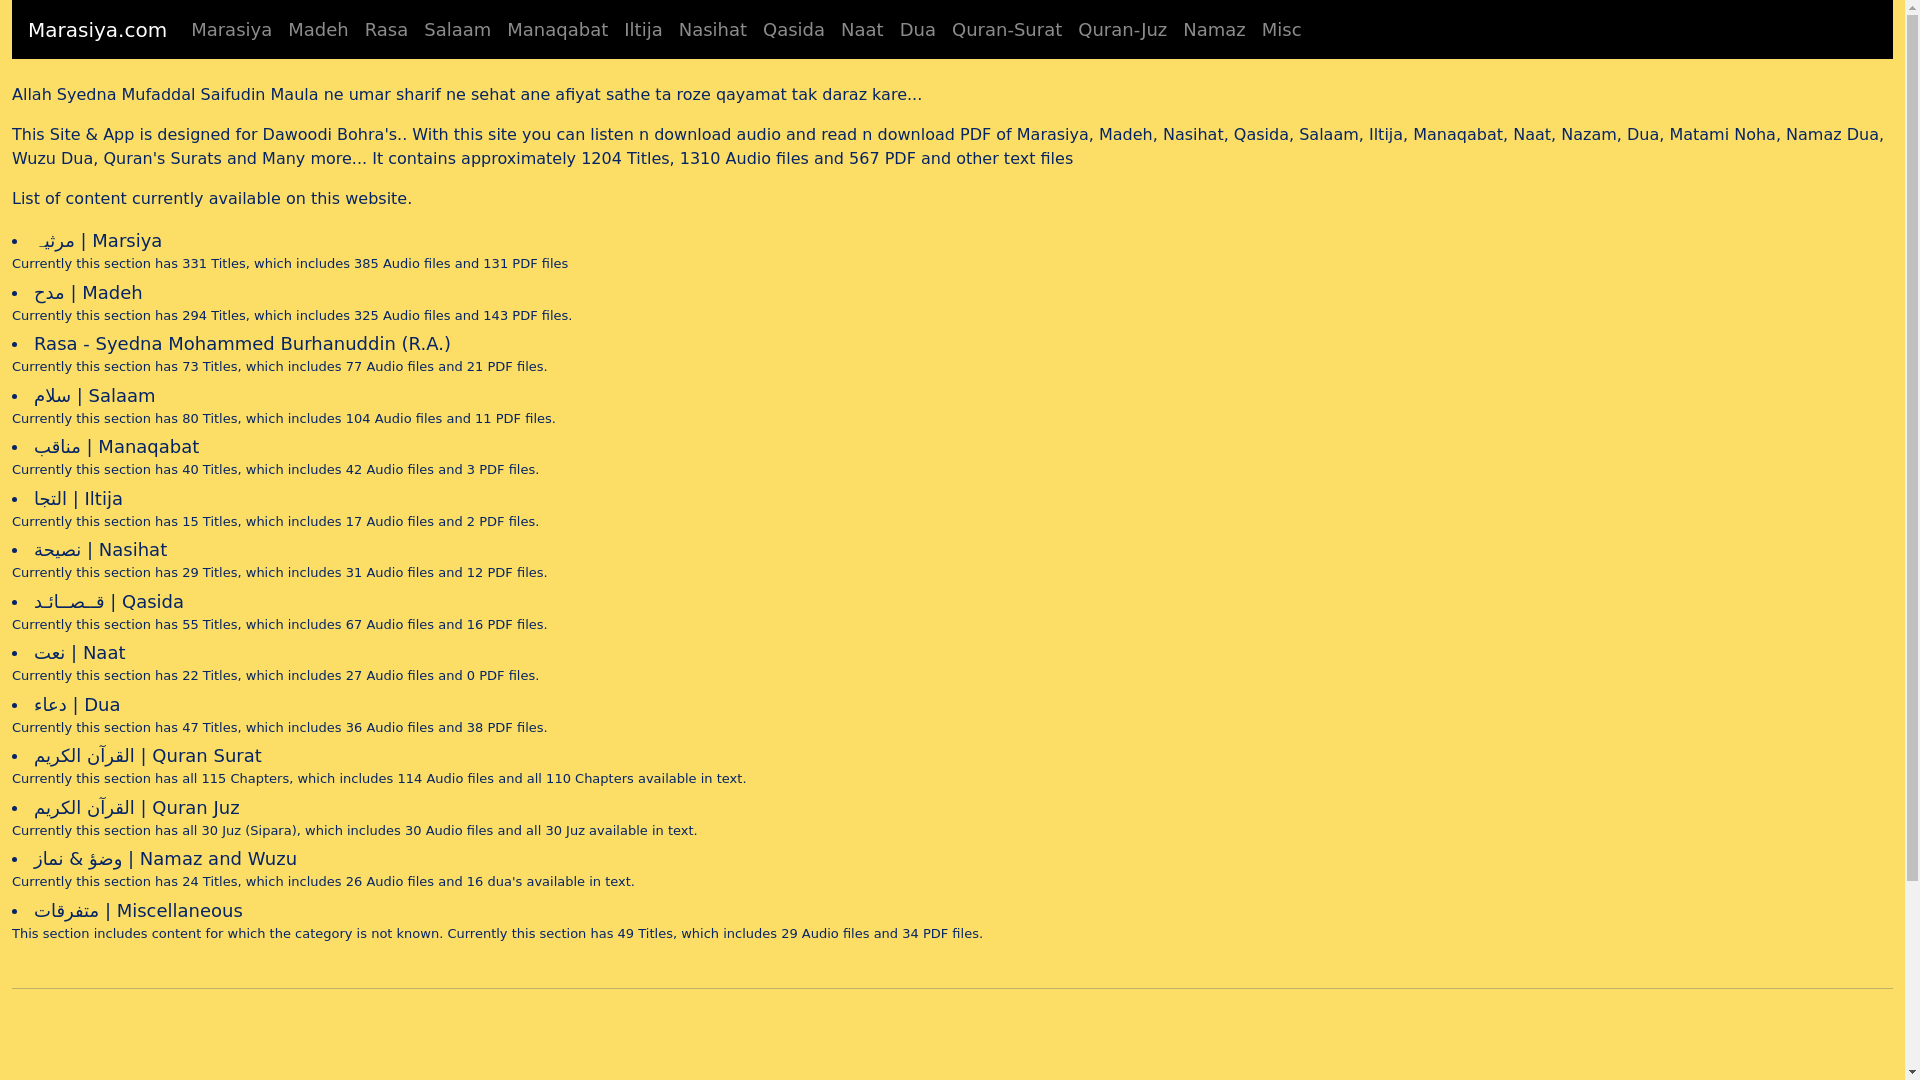The width and height of the screenshot is (1920, 1080).
Task: Open the Marasiya nav menu item
Action: (x=231, y=30)
